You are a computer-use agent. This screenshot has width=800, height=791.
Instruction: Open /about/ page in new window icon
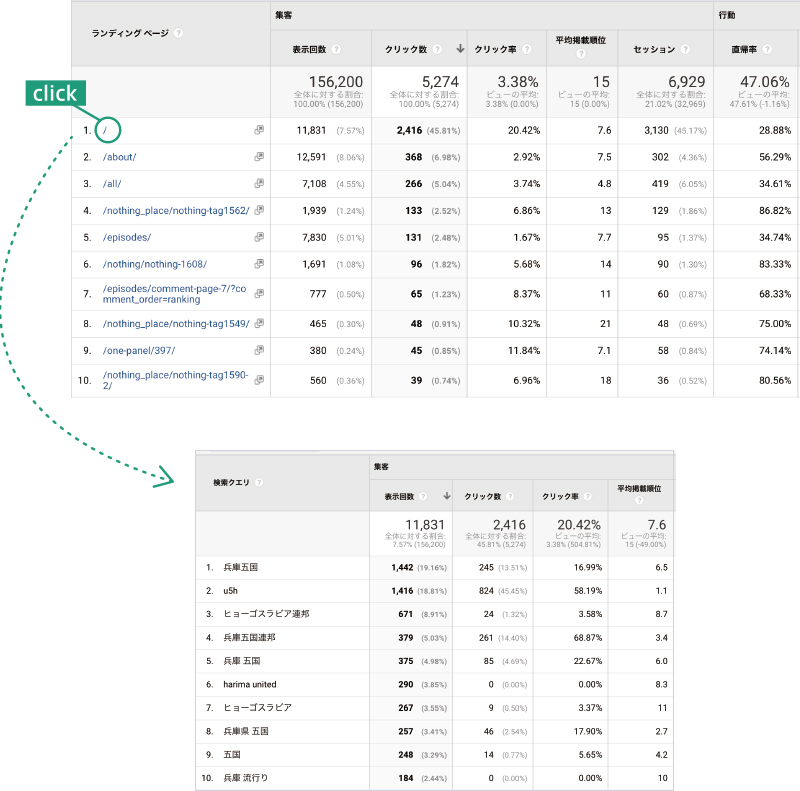tap(259, 157)
